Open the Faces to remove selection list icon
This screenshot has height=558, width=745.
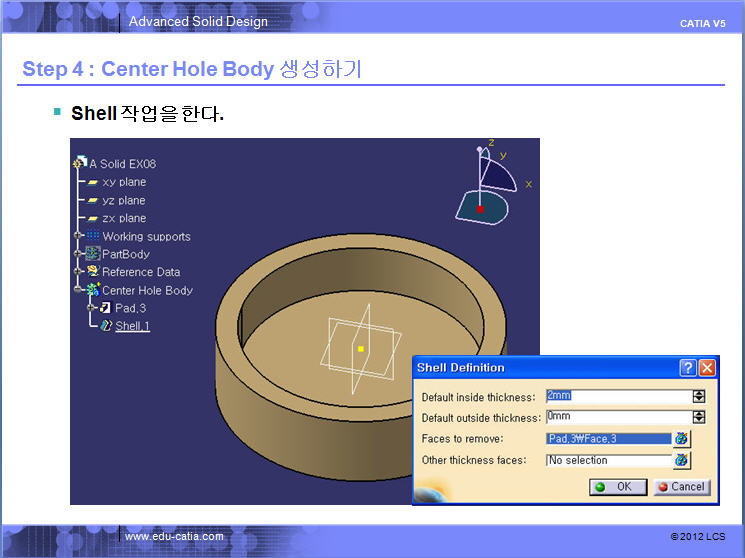pyautogui.click(x=682, y=439)
